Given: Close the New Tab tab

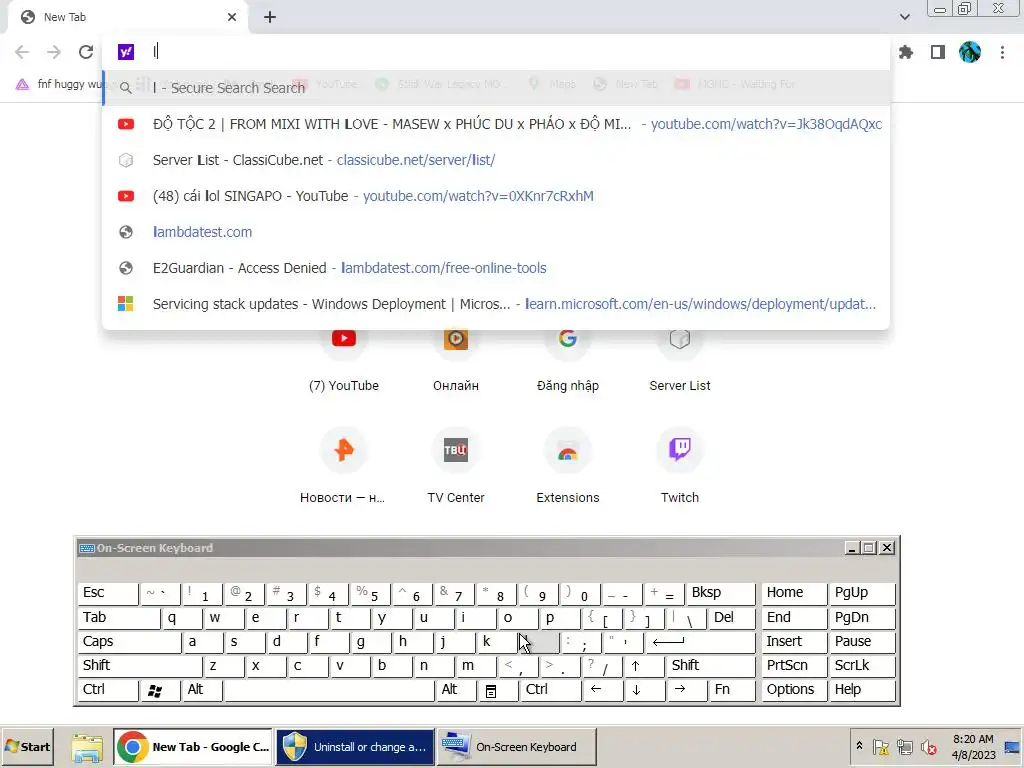Looking at the screenshot, I should pyautogui.click(x=232, y=17).
